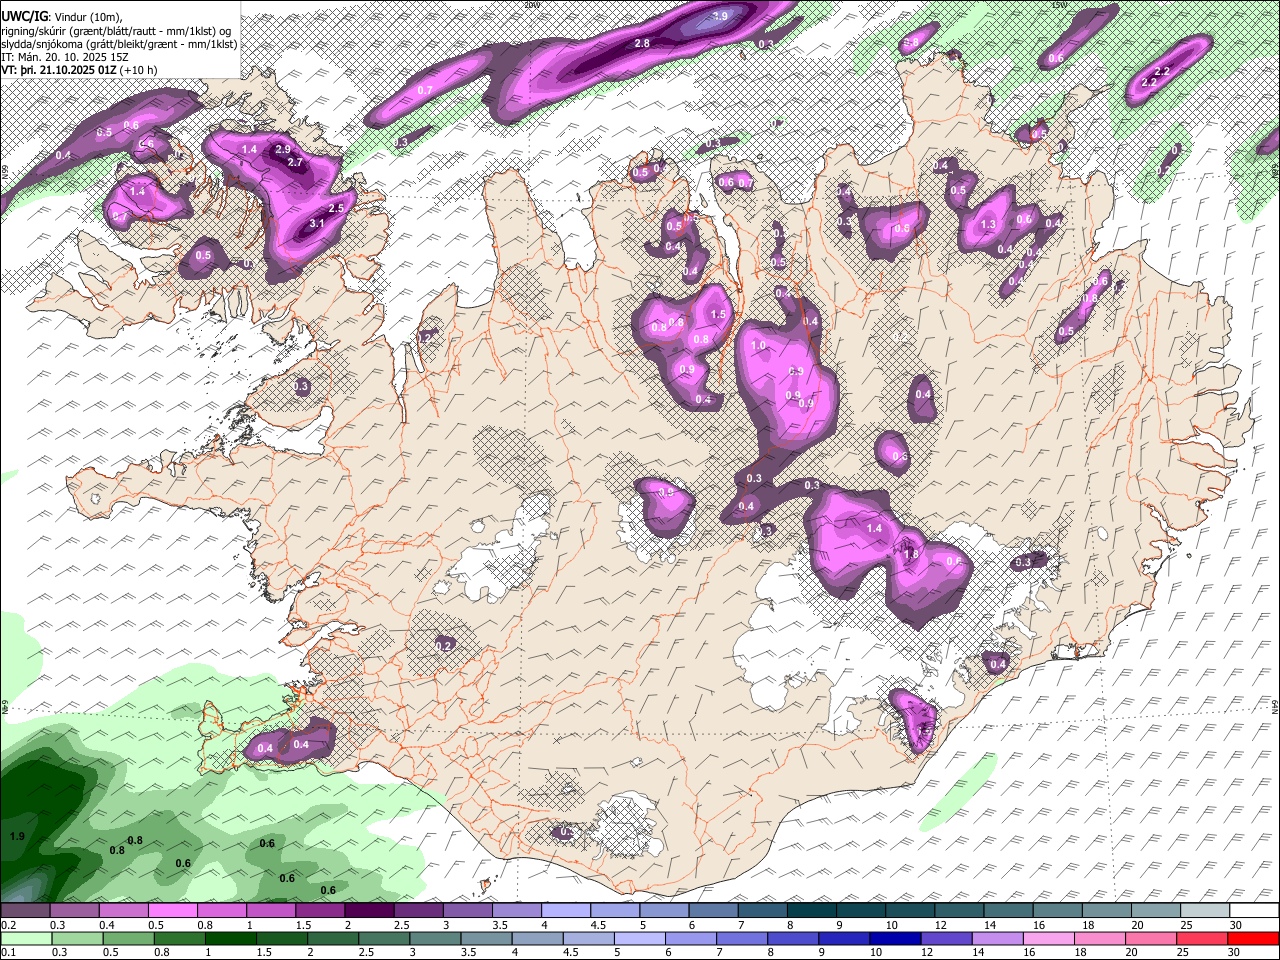Pick the upper legend teal swatch between 8 and 9
1280x960 pixels.
[x=812, y=910]
